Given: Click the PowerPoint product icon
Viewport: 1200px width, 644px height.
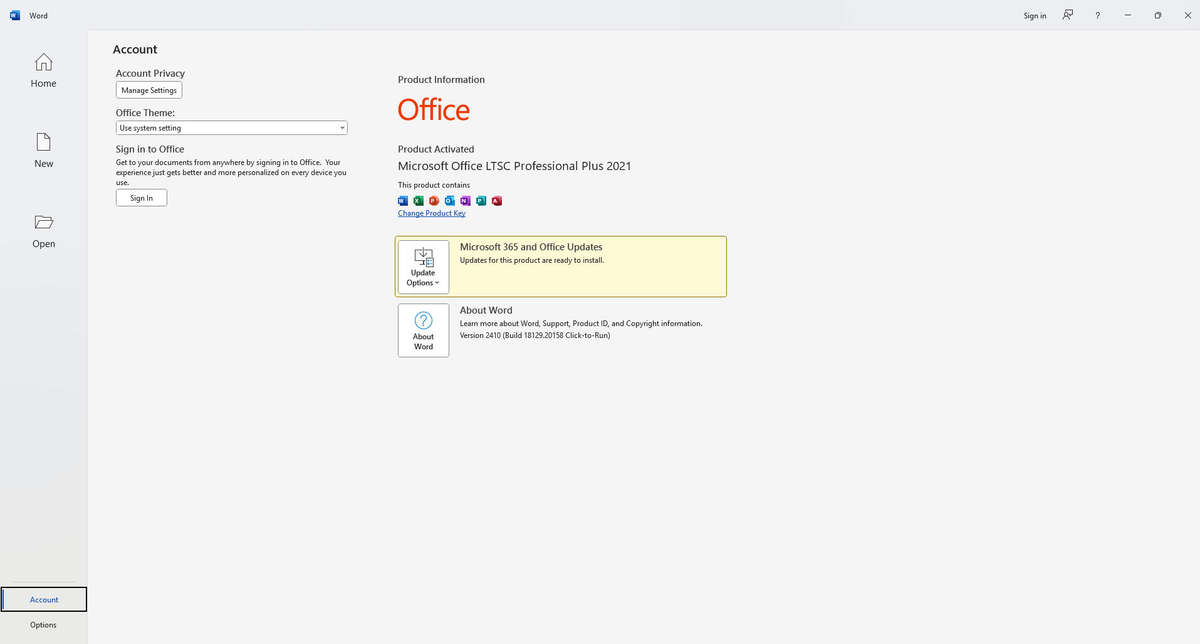Looking at the screenshot, I should point(434,200).
